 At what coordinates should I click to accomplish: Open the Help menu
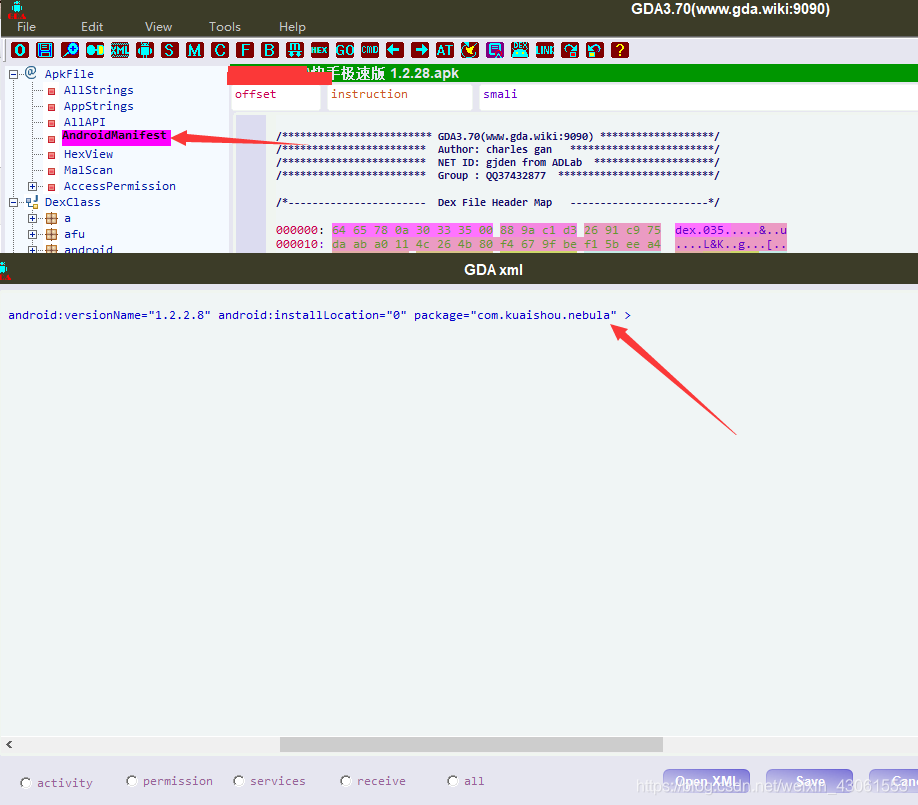coord(292,27)
